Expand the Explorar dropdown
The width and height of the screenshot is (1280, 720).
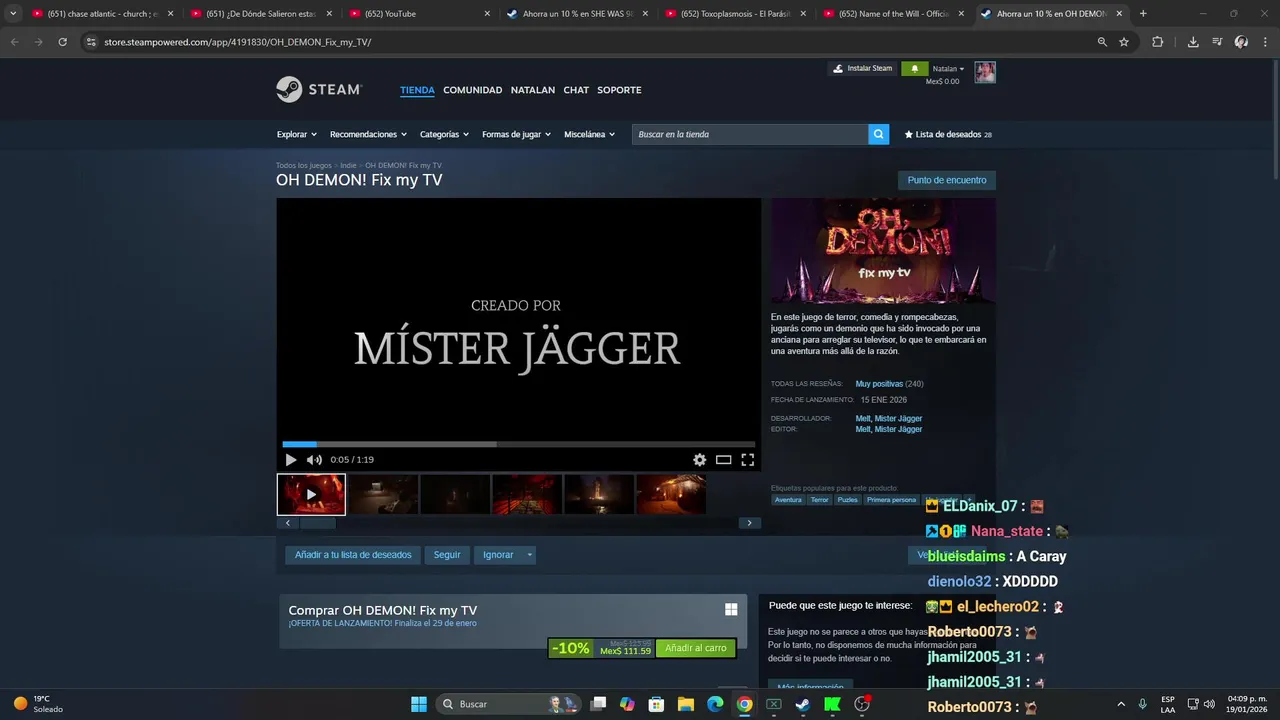point(296,134)
